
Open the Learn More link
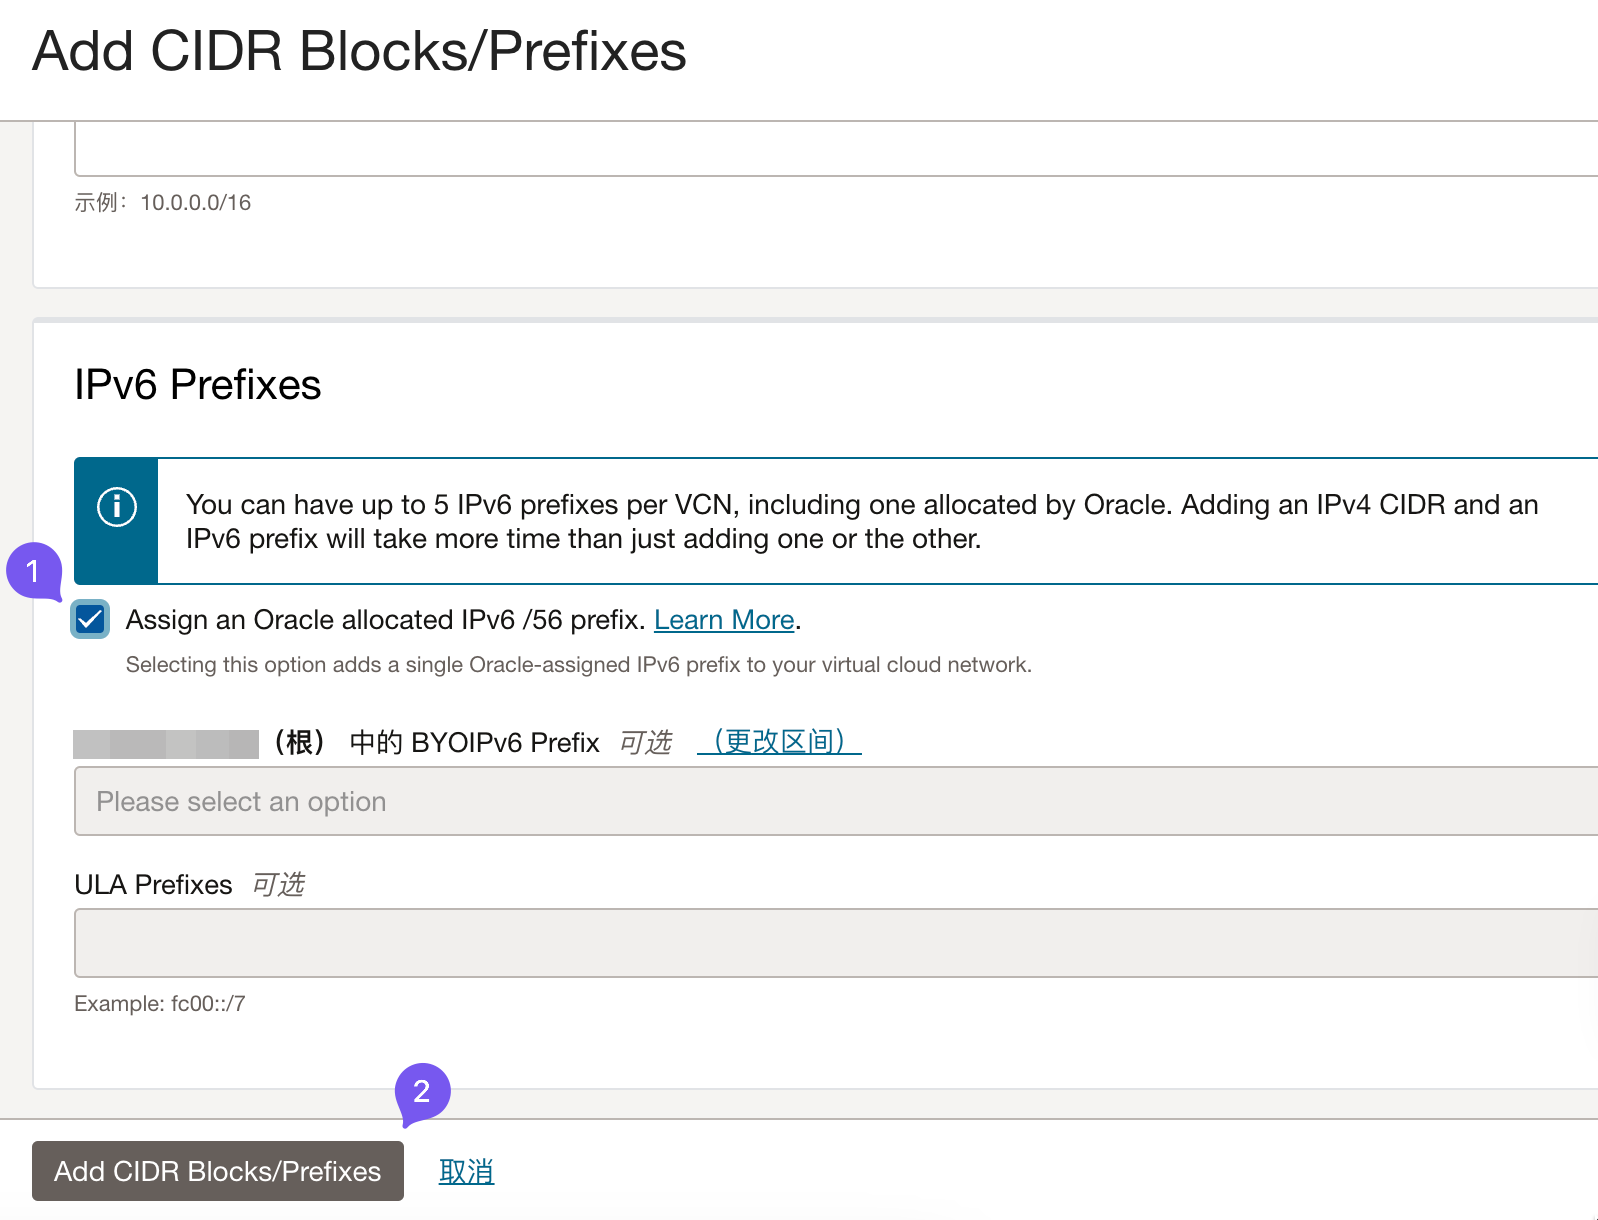coord(724,620)
